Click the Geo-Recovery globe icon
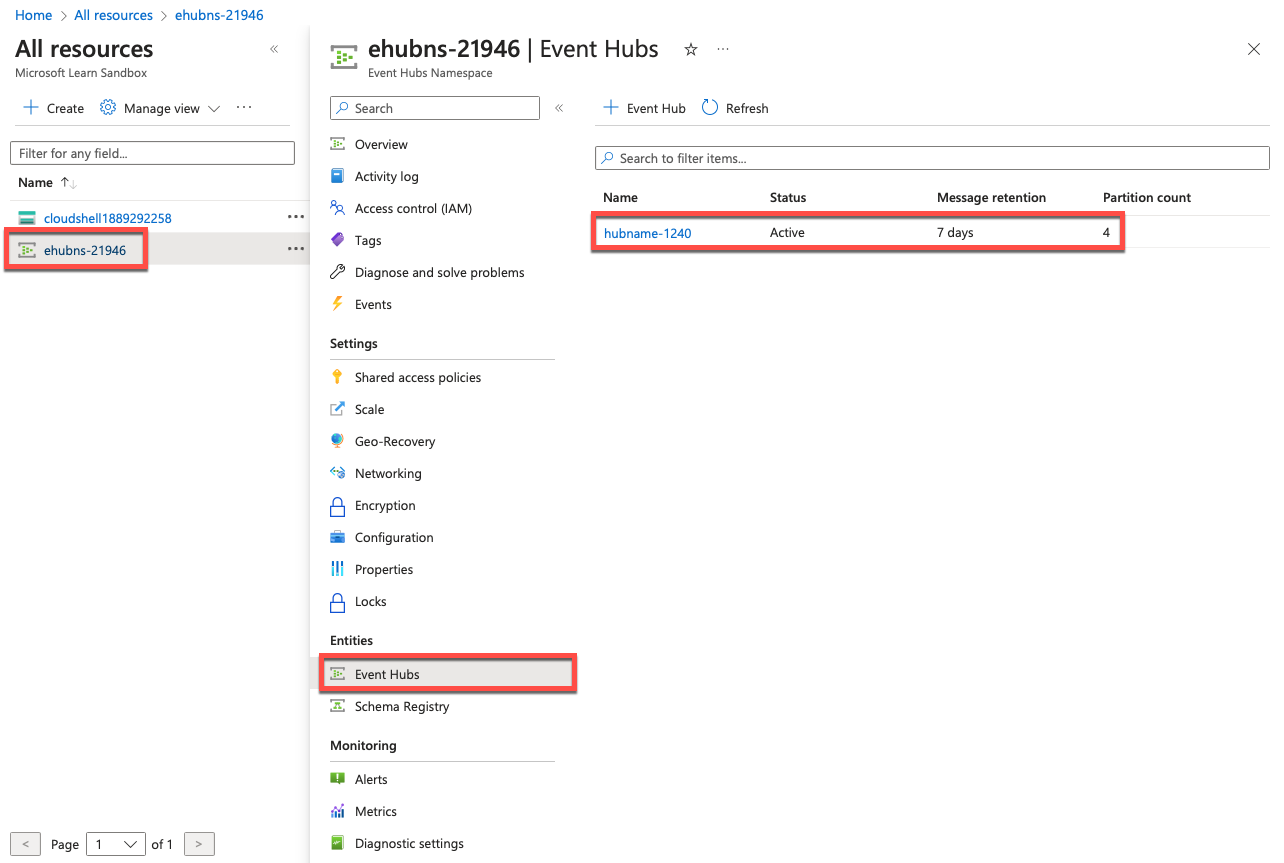The image size is (1284, 863). (x=337, y=441)
